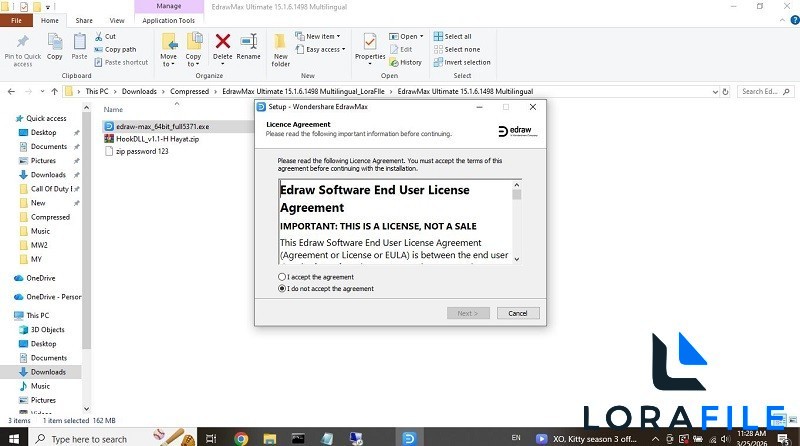The width and height of the screenshot is (800, 446).
Task: Click Select none in ribbon
Action: click(x=457, y=49)
